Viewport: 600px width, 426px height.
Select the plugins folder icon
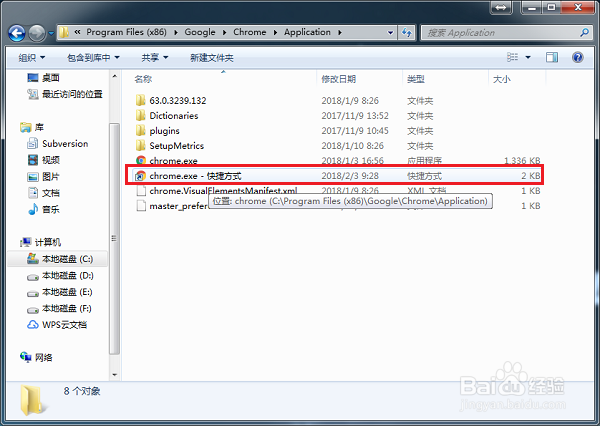coord(141,131)
